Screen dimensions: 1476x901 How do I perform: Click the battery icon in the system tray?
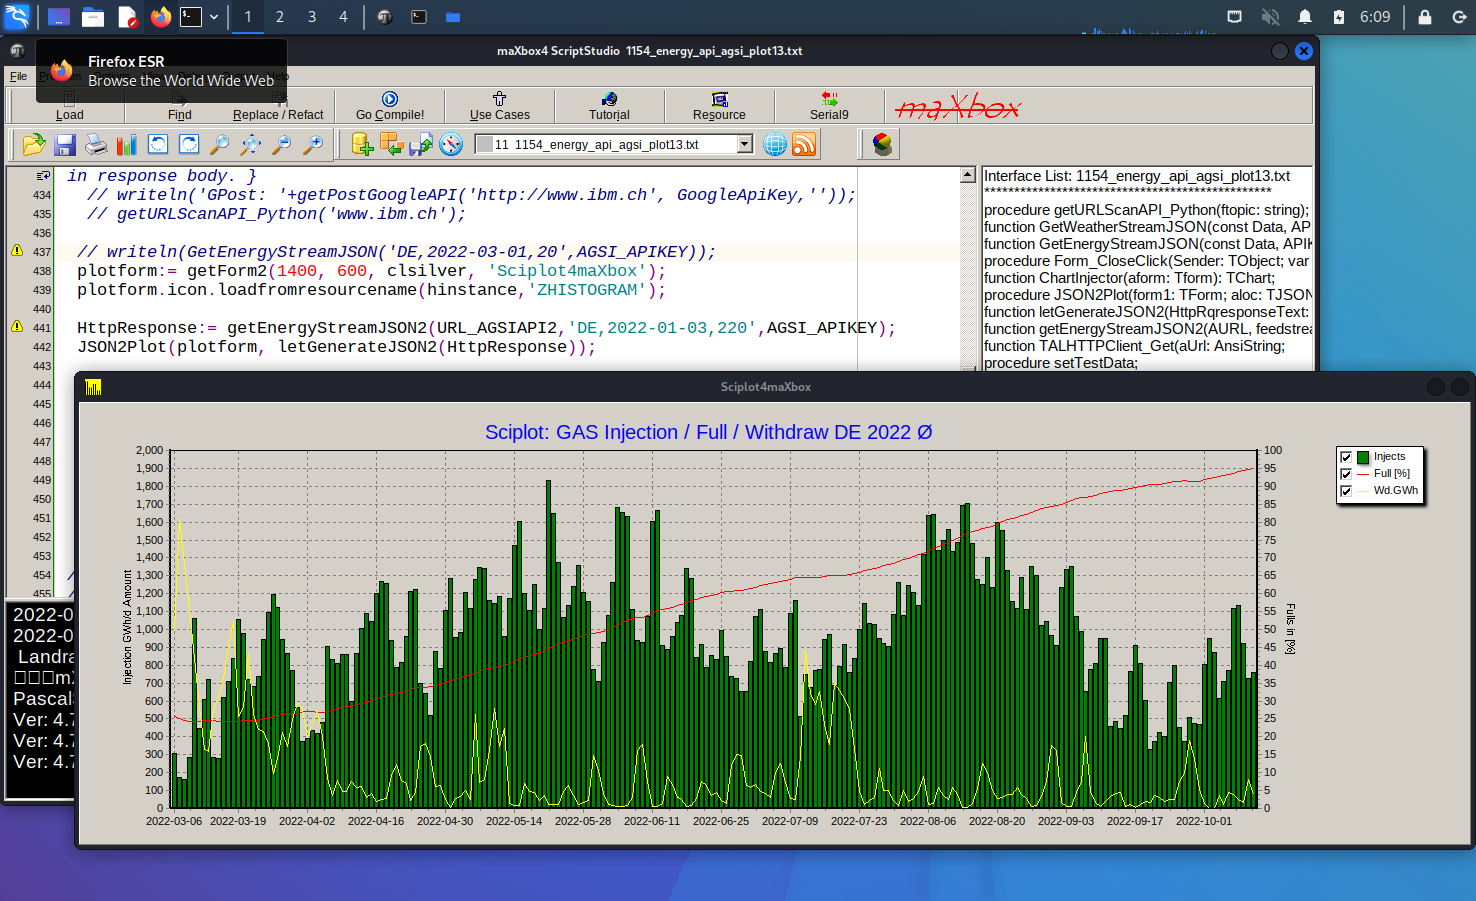[1339, 17]
